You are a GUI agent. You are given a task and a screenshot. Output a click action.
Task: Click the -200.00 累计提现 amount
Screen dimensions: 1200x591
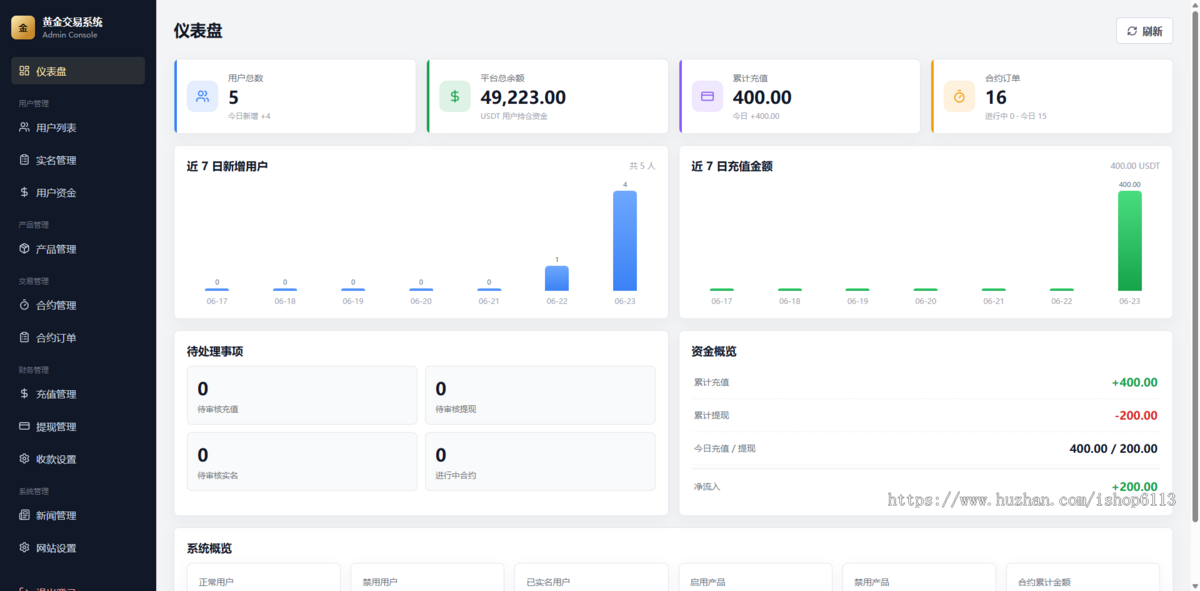(1136, 415)
